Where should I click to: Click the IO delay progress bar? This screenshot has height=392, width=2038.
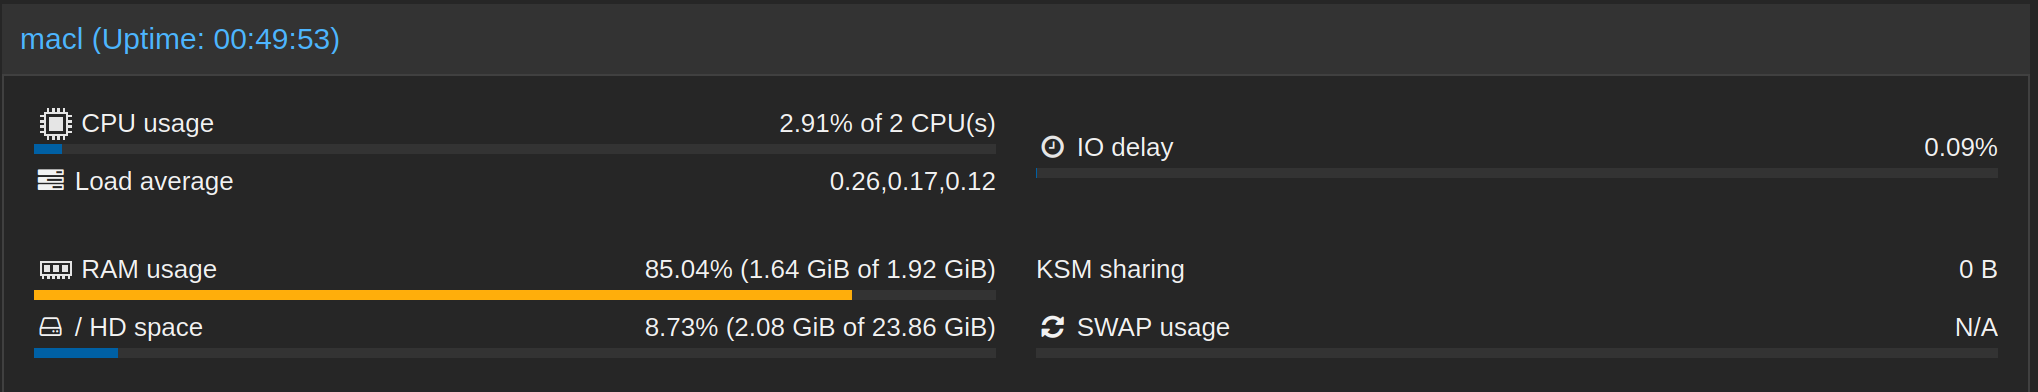point(1517,173)
